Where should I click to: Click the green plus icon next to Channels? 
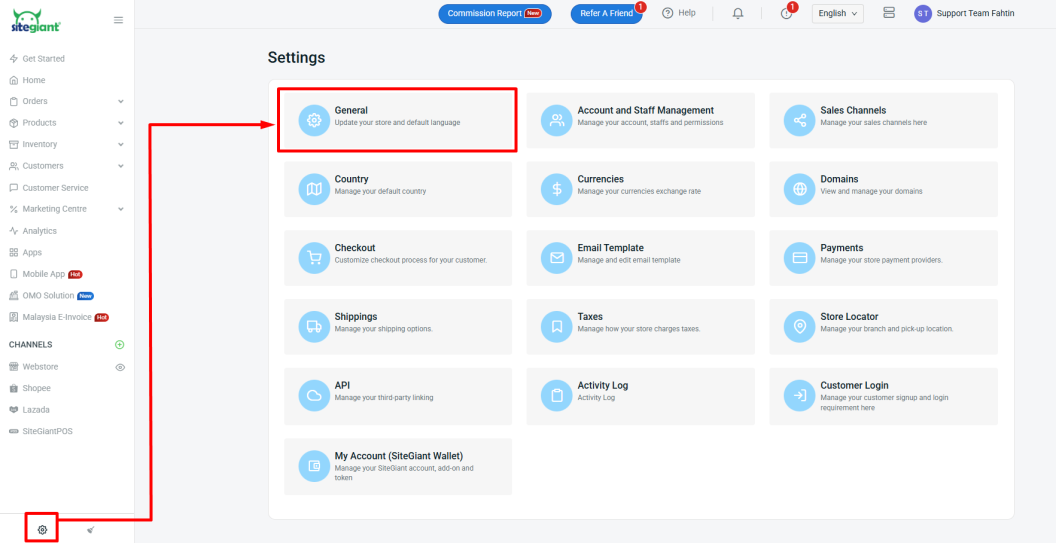pyautogui.click(x=120, y=345)
